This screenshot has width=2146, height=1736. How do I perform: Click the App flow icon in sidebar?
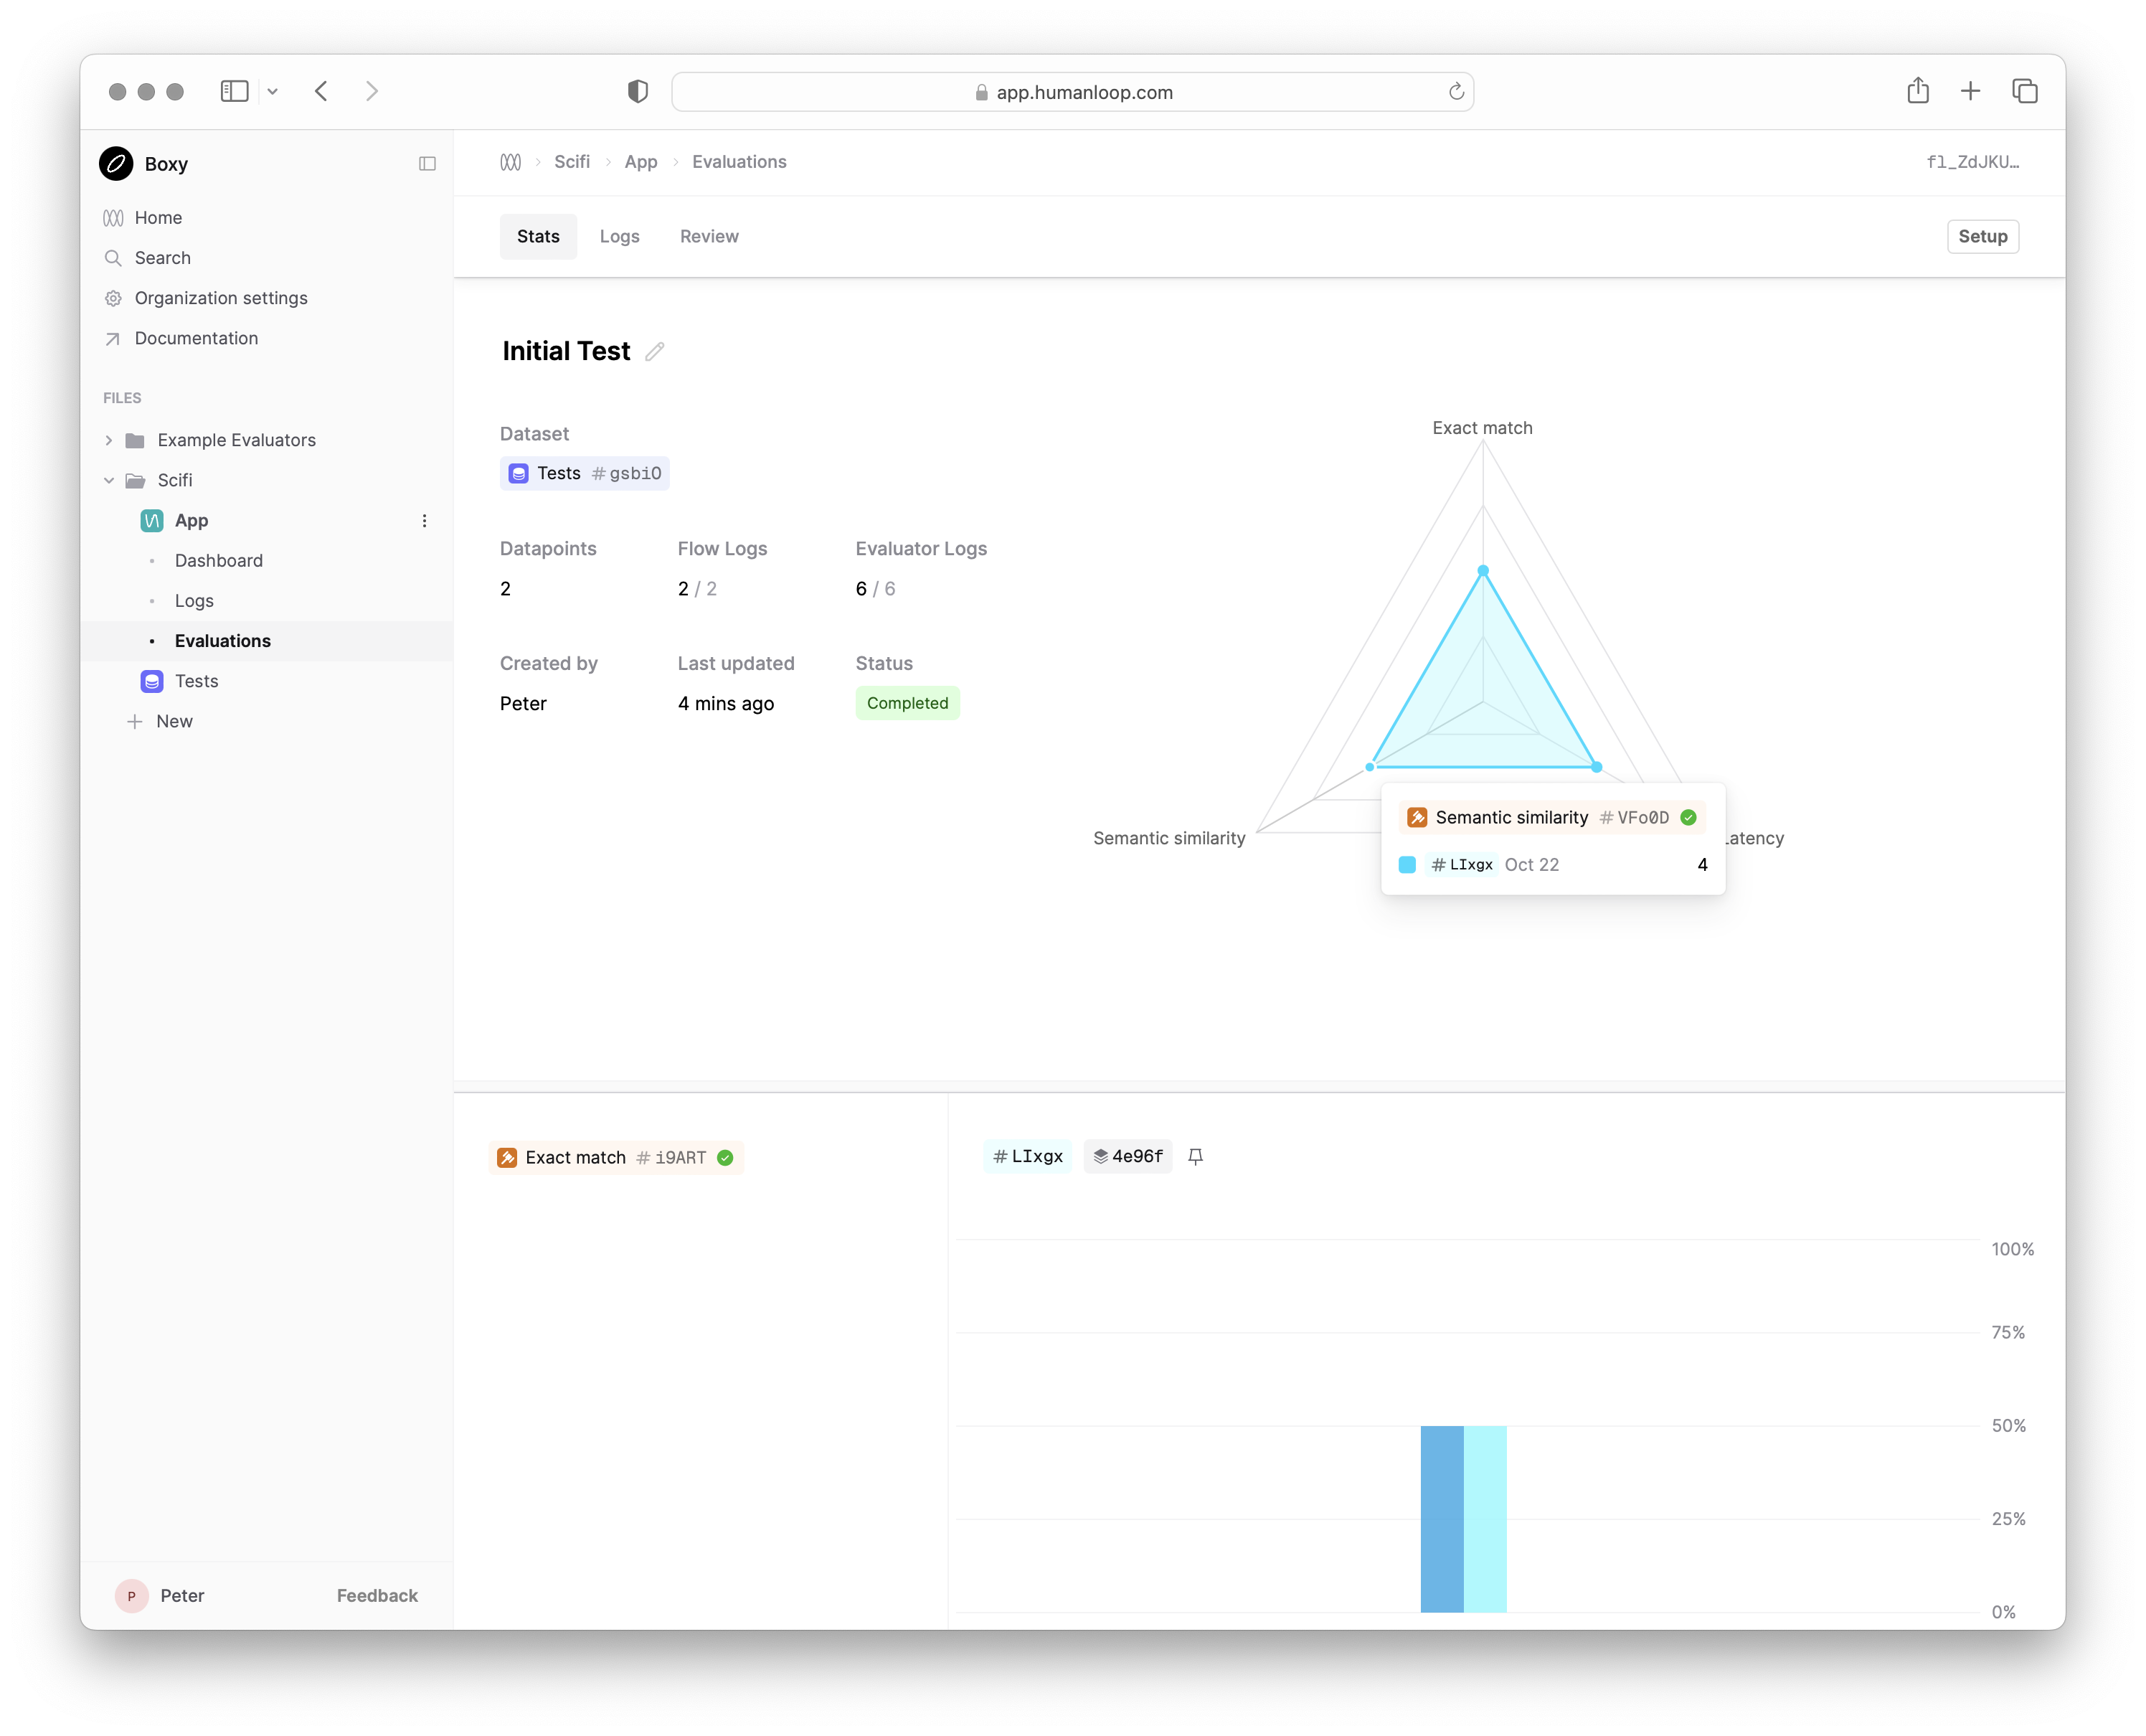(152, 520)
